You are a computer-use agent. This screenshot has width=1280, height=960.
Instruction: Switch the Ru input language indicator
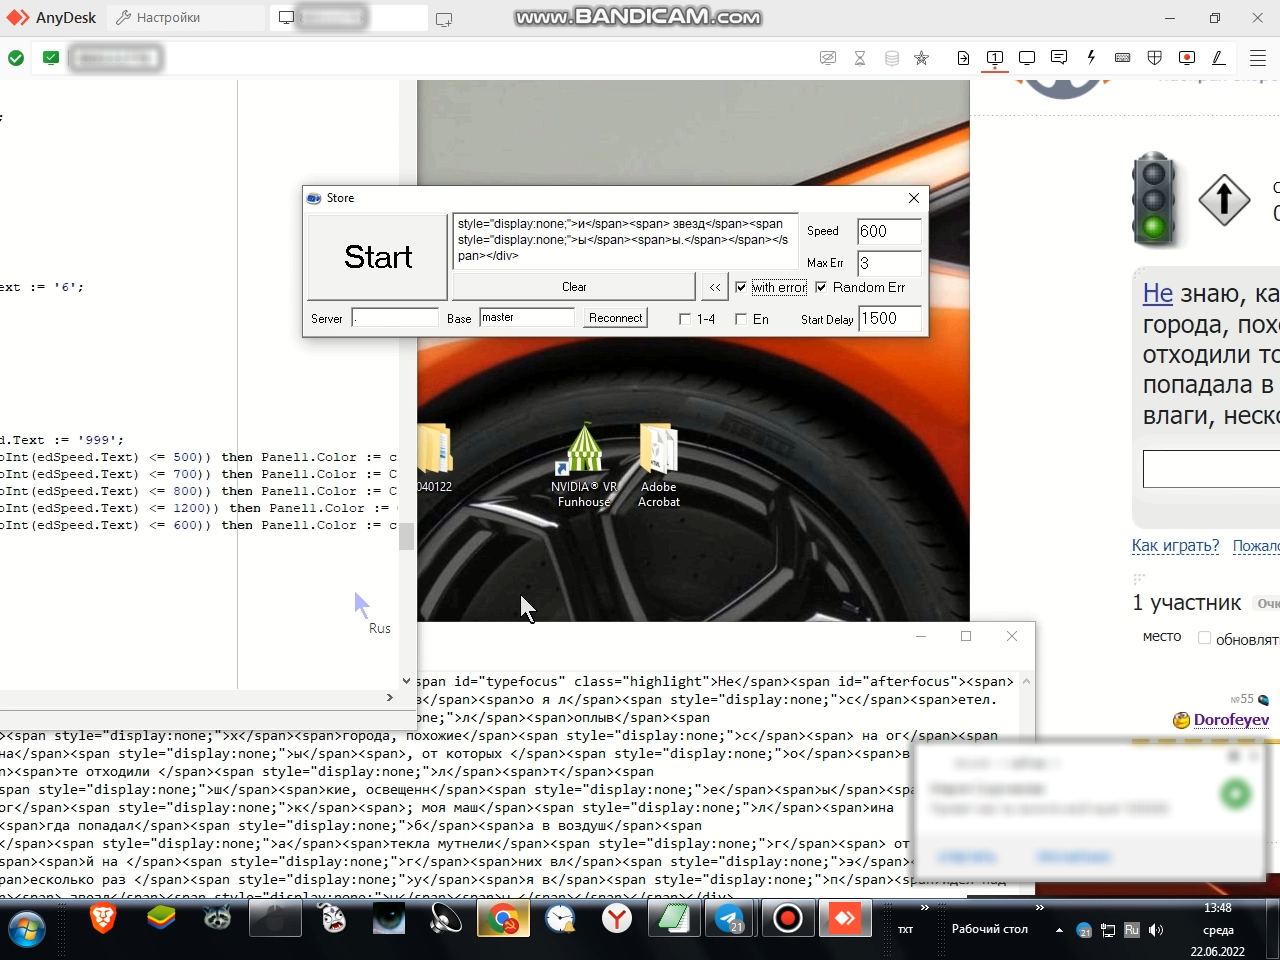[x=1131, y=930]
